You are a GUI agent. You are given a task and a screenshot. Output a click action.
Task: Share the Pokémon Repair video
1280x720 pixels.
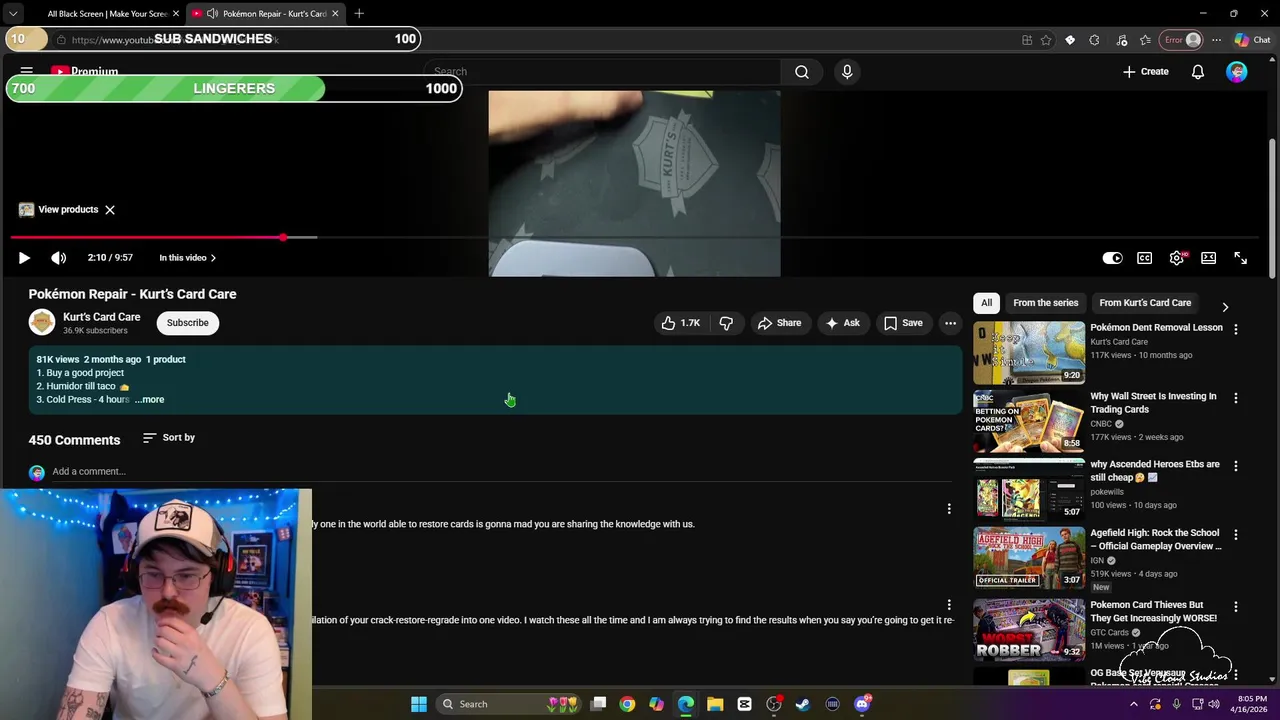tap(779, 323)
